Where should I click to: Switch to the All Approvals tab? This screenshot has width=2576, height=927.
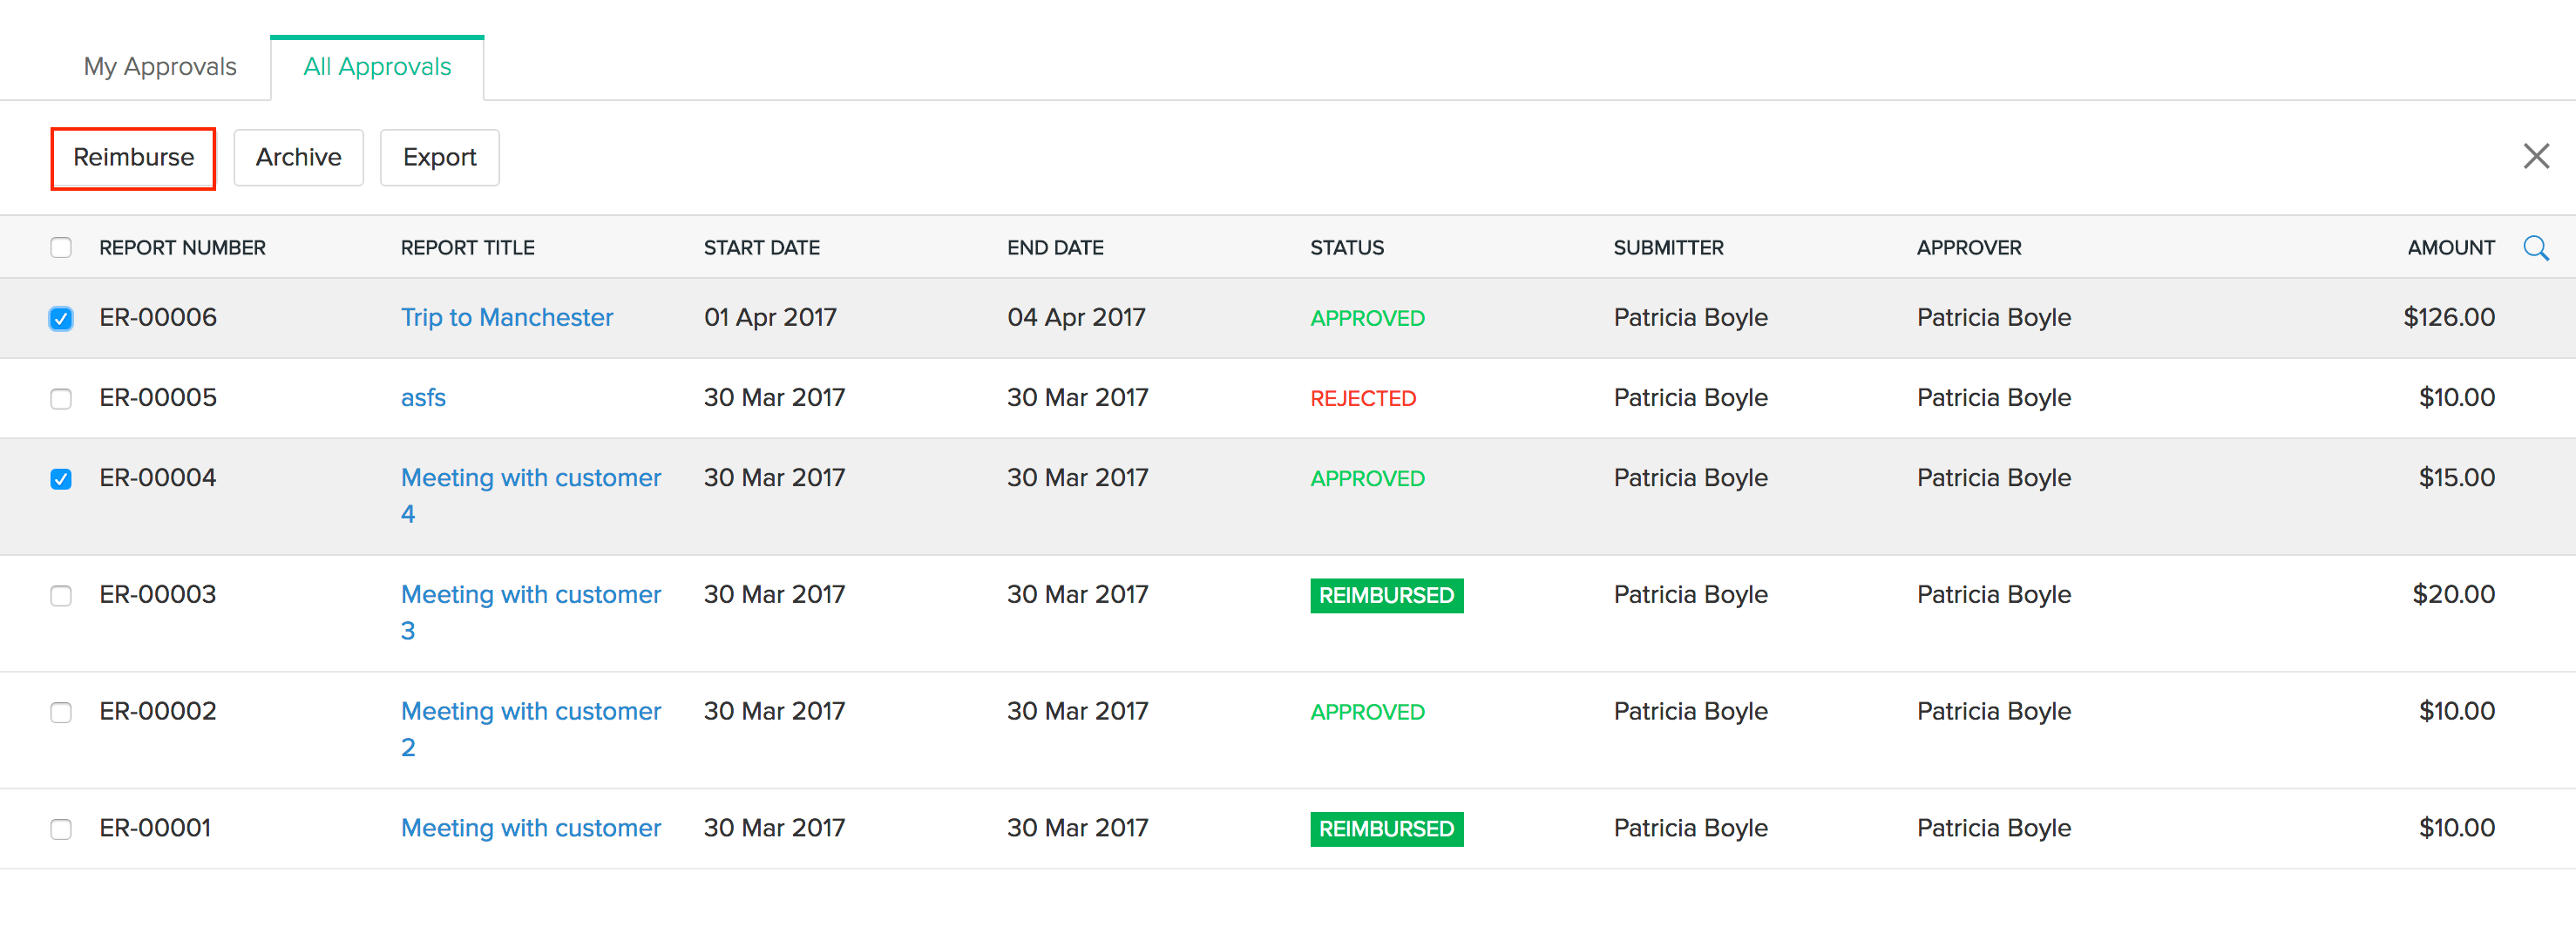click(377, 66)
